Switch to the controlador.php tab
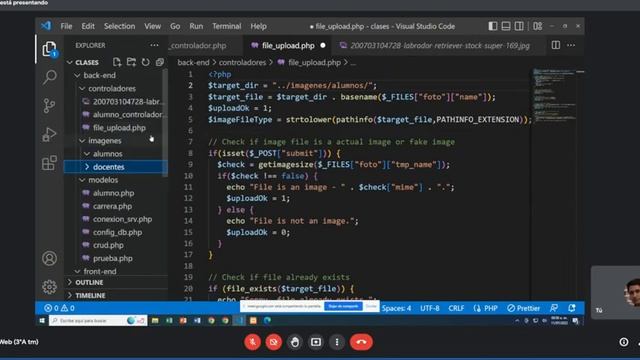The height and width of the screenshot is (360, 640). (x=205, y=45)
